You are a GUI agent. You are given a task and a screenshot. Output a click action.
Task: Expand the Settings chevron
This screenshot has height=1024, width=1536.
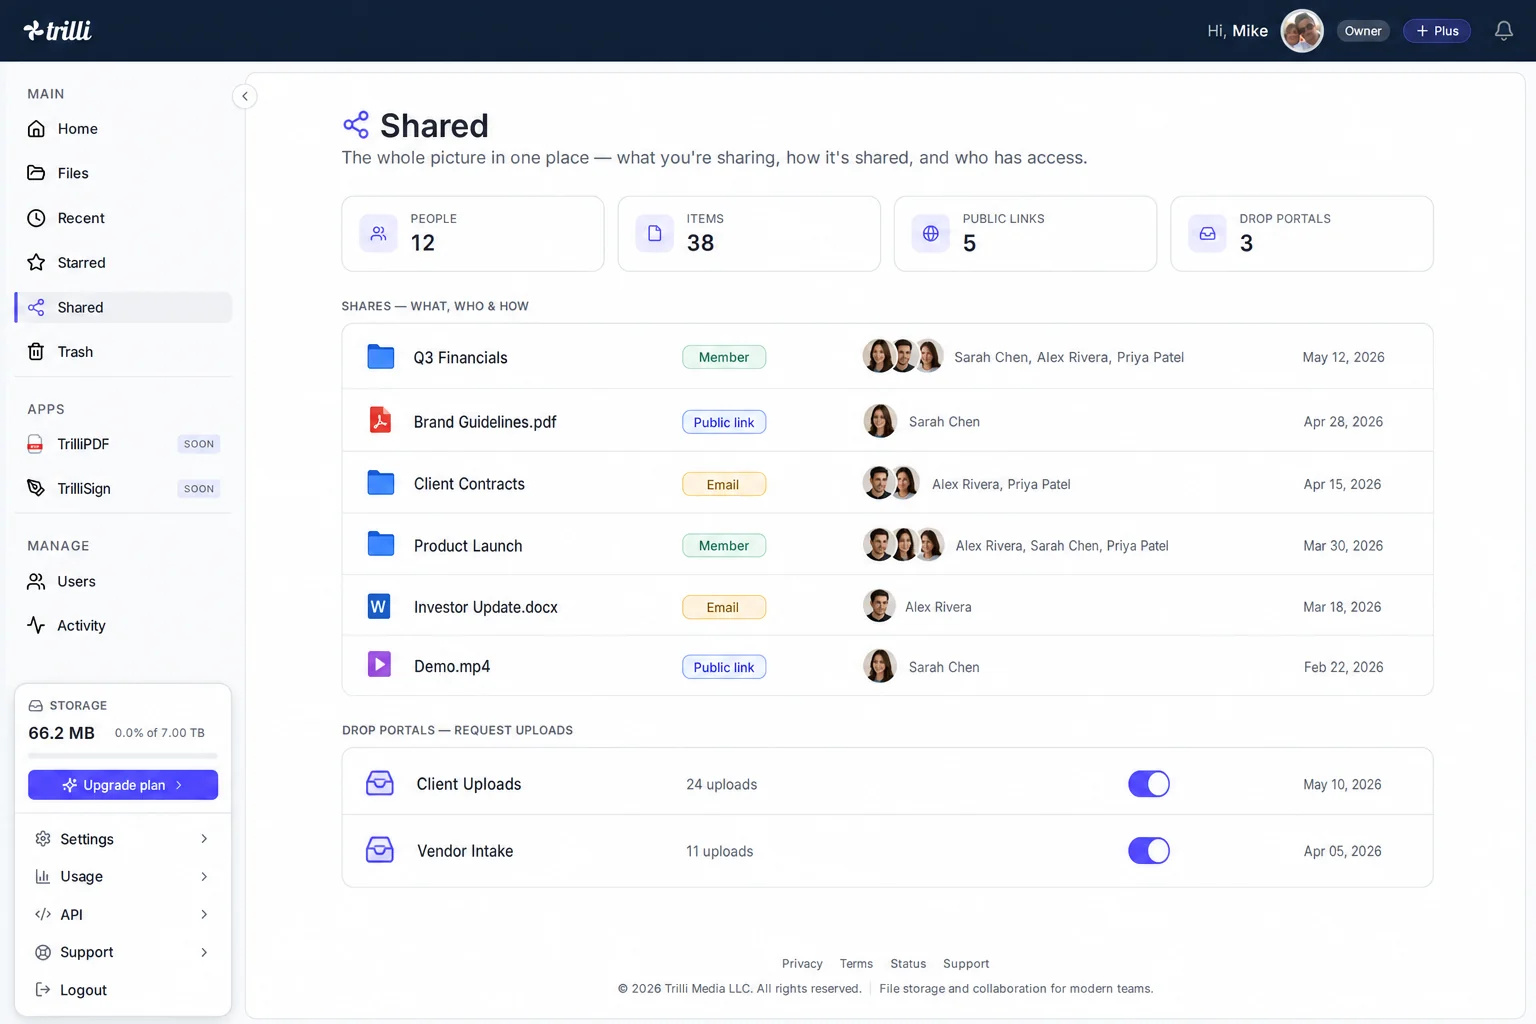pos(204,839)
